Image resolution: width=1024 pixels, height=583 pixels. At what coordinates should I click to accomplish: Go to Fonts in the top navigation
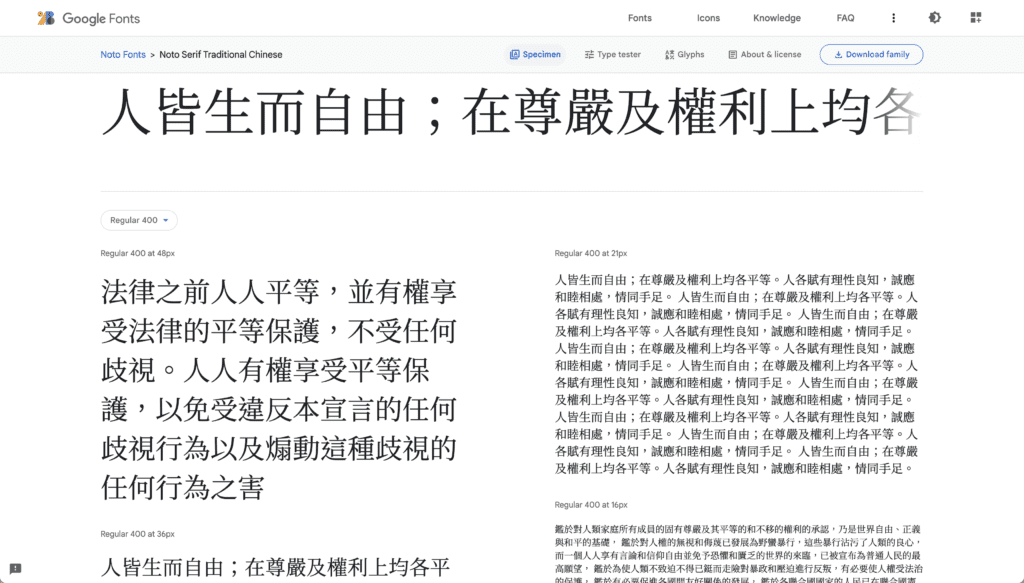(x=639, y=18)
